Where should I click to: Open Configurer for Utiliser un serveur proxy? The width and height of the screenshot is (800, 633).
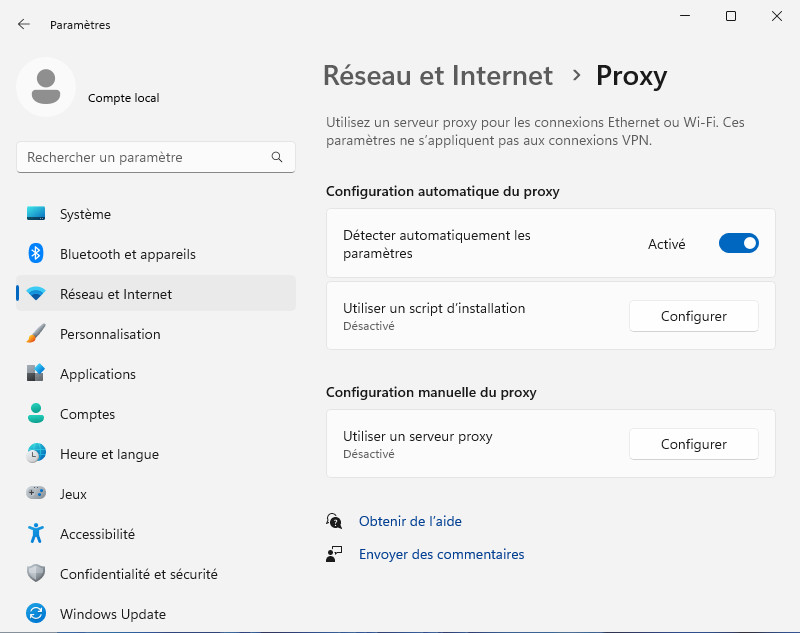point(693,444)
